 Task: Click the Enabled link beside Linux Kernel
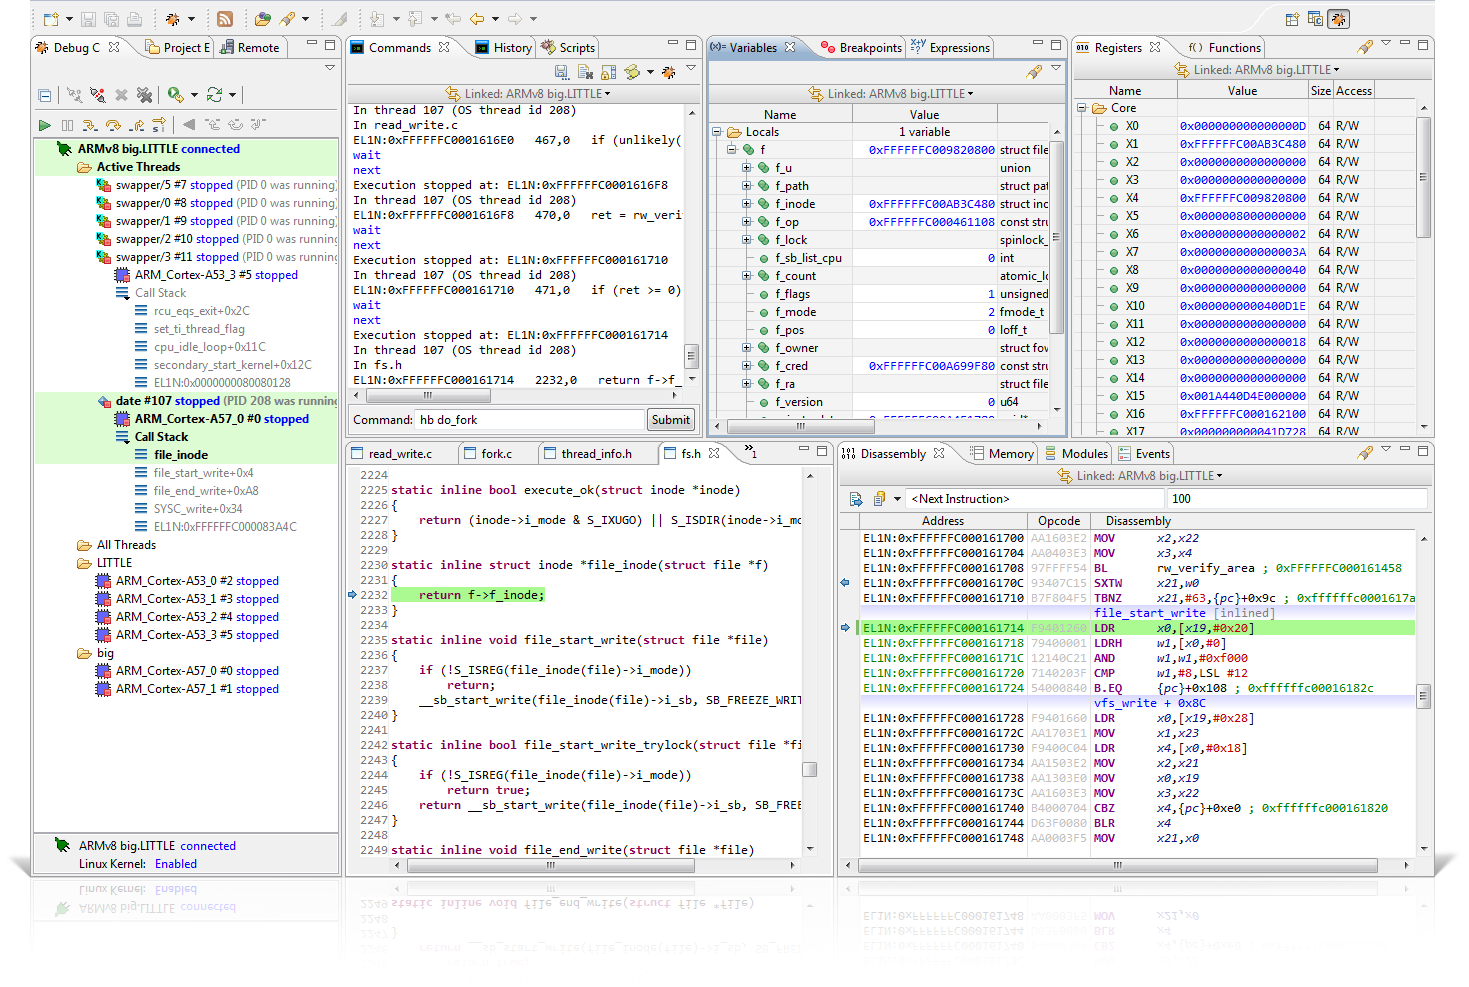click(176, 864)
